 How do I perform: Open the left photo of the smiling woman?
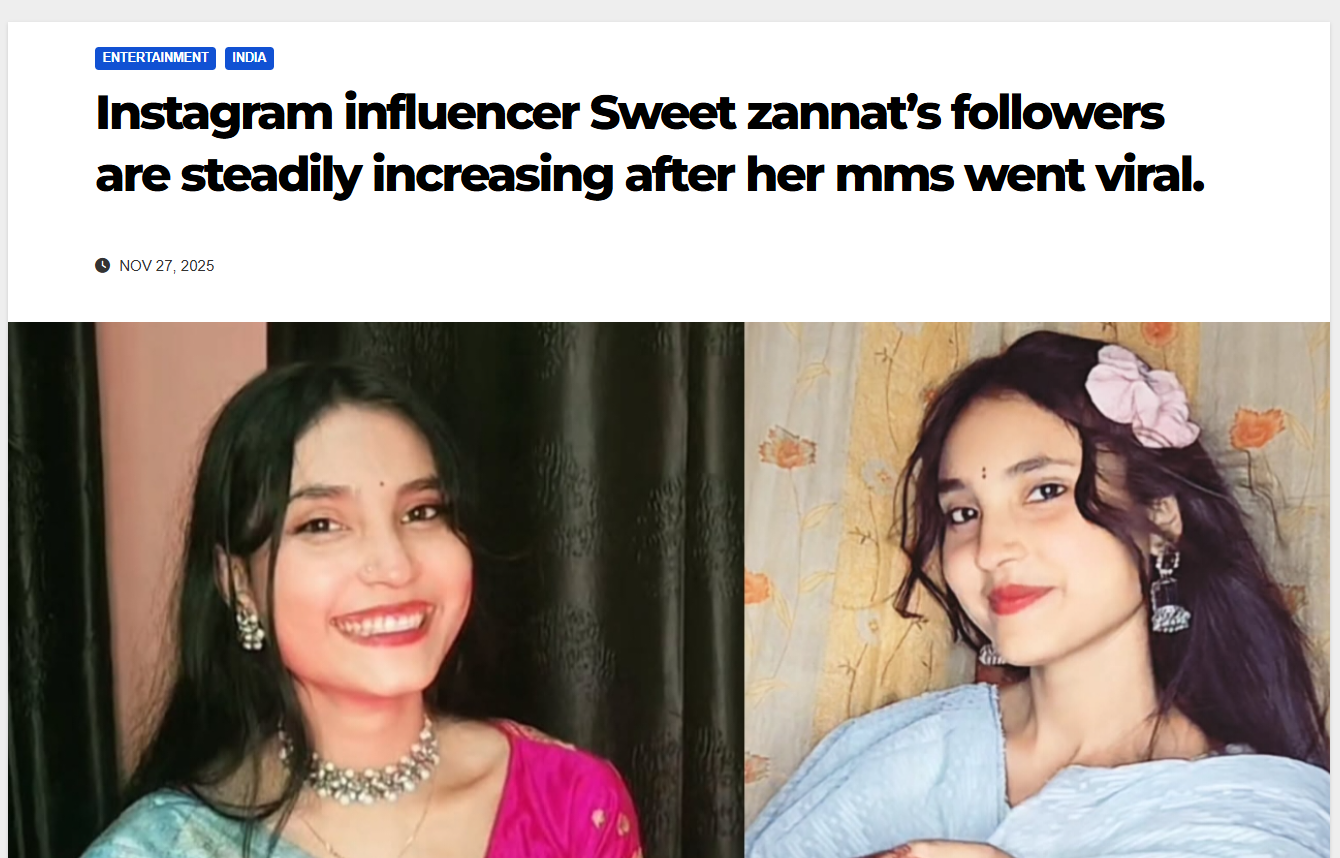coord(376,590)
